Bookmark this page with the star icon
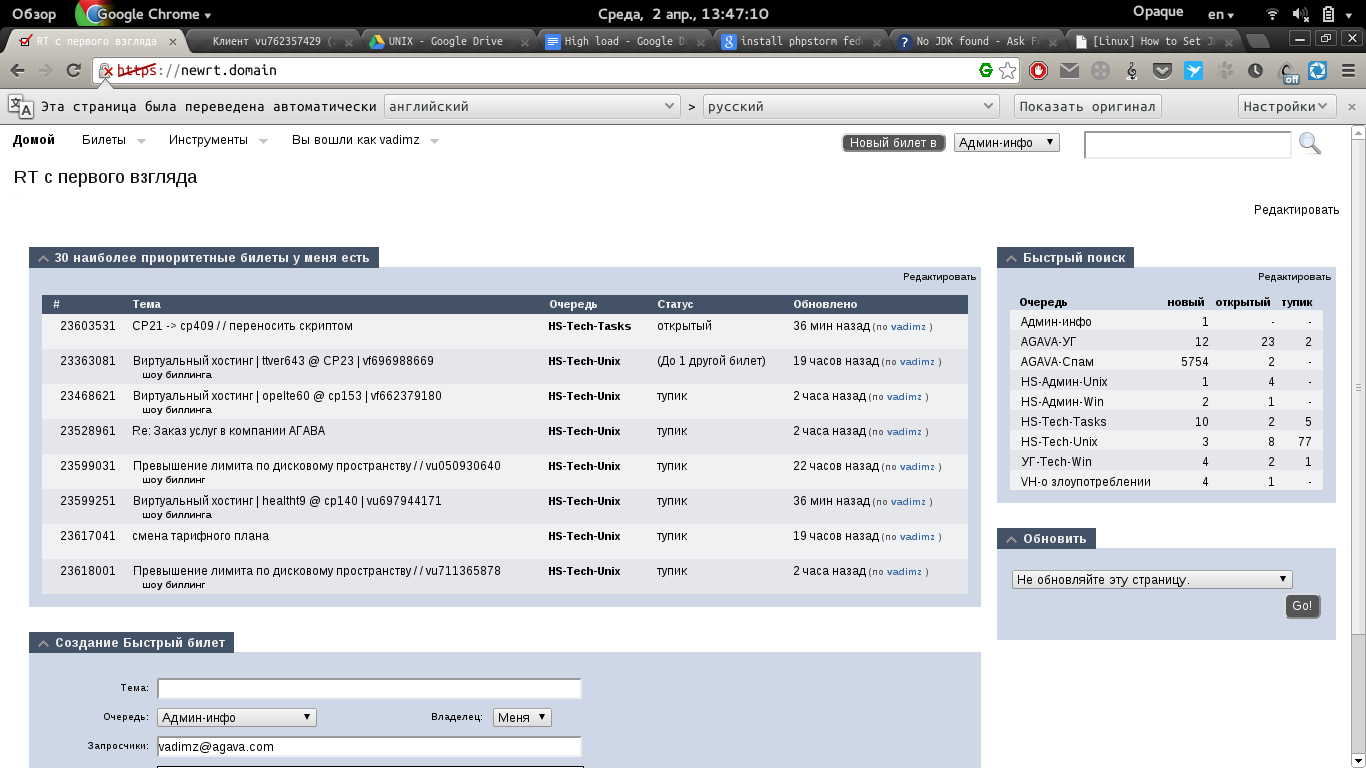This screenshot has width=1366, height=768. click(x=1008, y=71)
